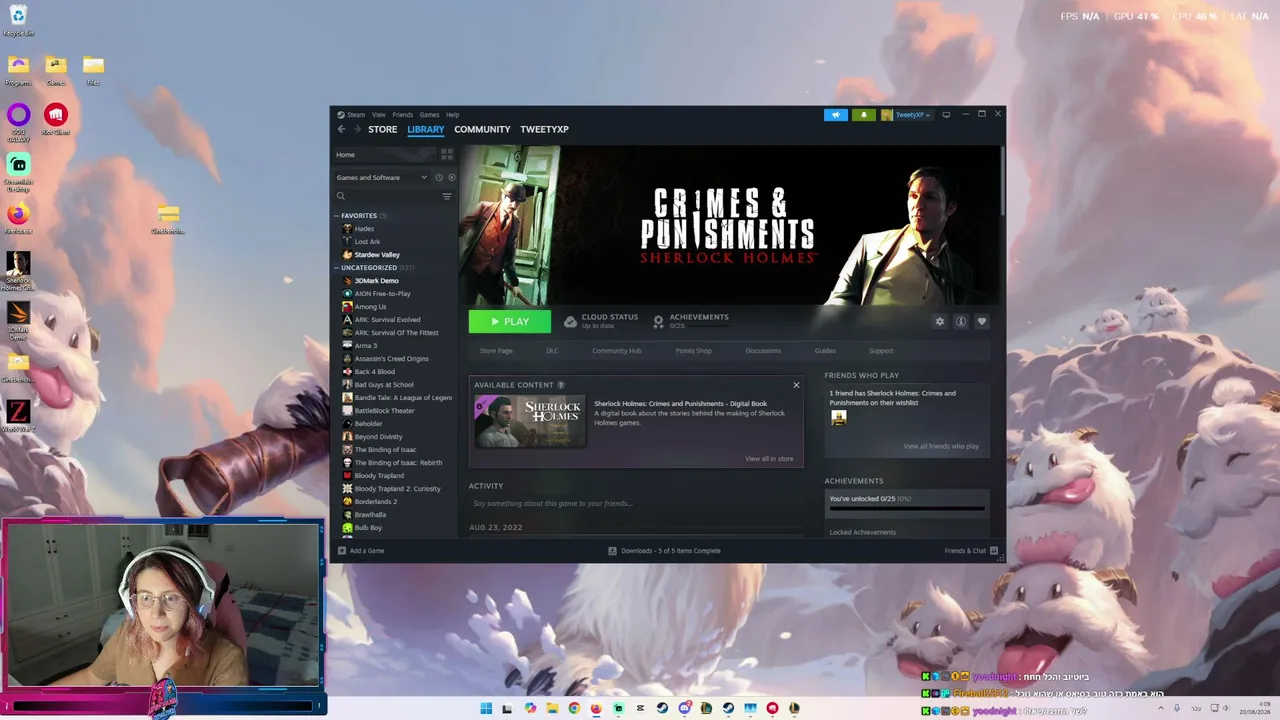The height and width of the screenshot is (720, 1280).
Task: Switch to Big Picture mode icon
Action: click(x=946, y=115)
